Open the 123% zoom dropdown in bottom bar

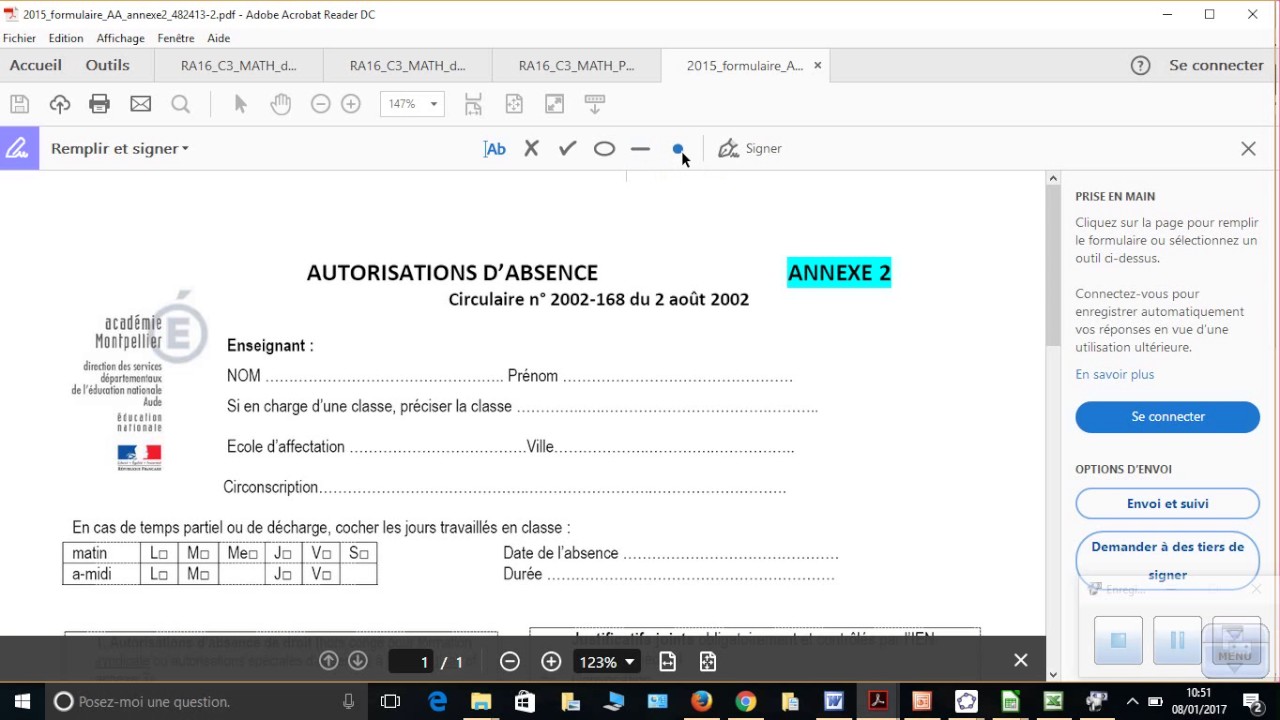(x=629, y=662)
